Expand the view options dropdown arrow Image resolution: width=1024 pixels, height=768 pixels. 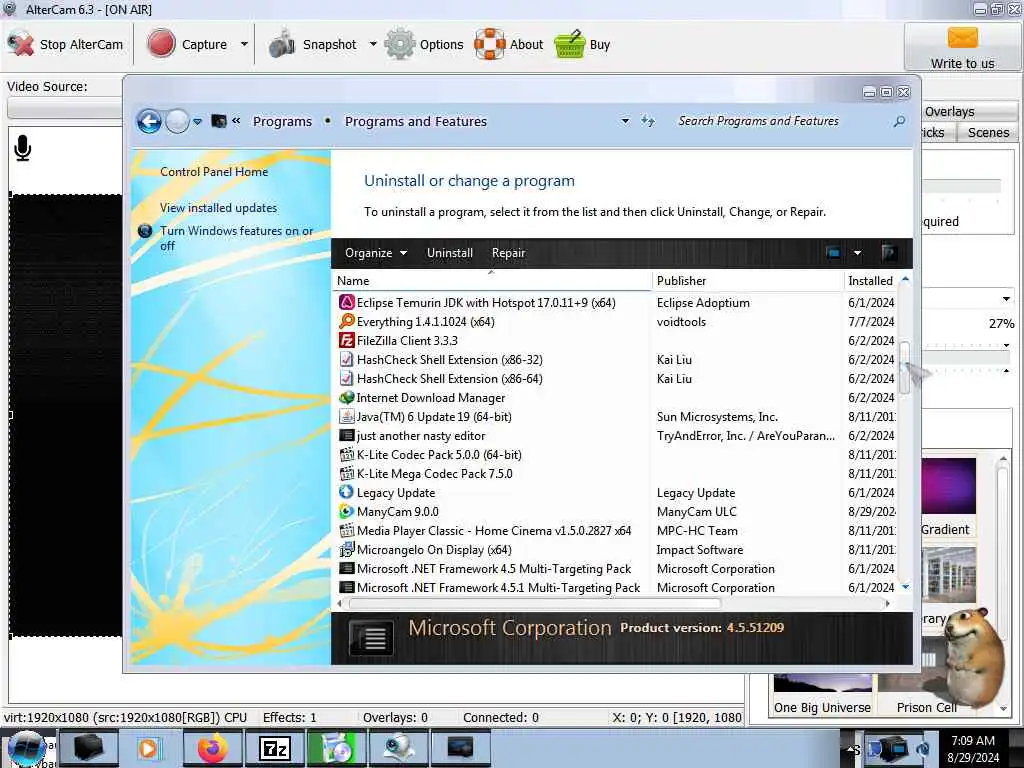(857, 253)
